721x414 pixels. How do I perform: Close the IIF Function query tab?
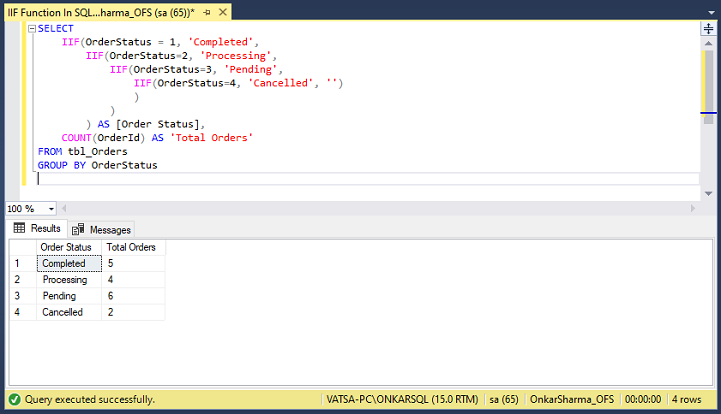223,12
